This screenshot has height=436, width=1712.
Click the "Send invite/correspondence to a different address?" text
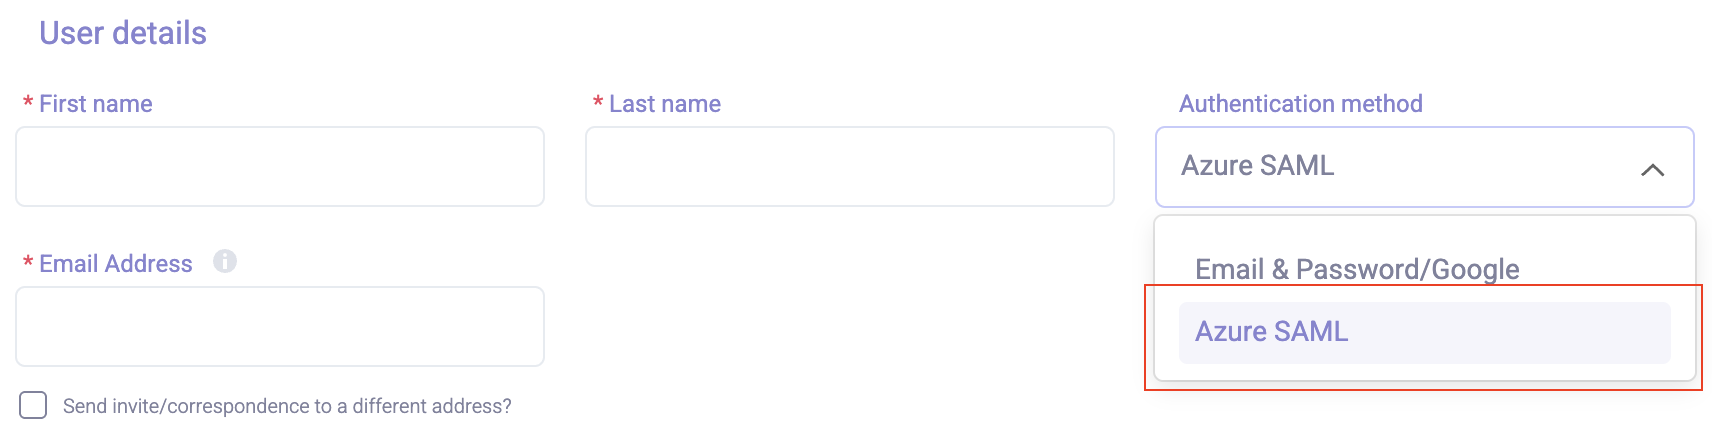coord(287,406)
